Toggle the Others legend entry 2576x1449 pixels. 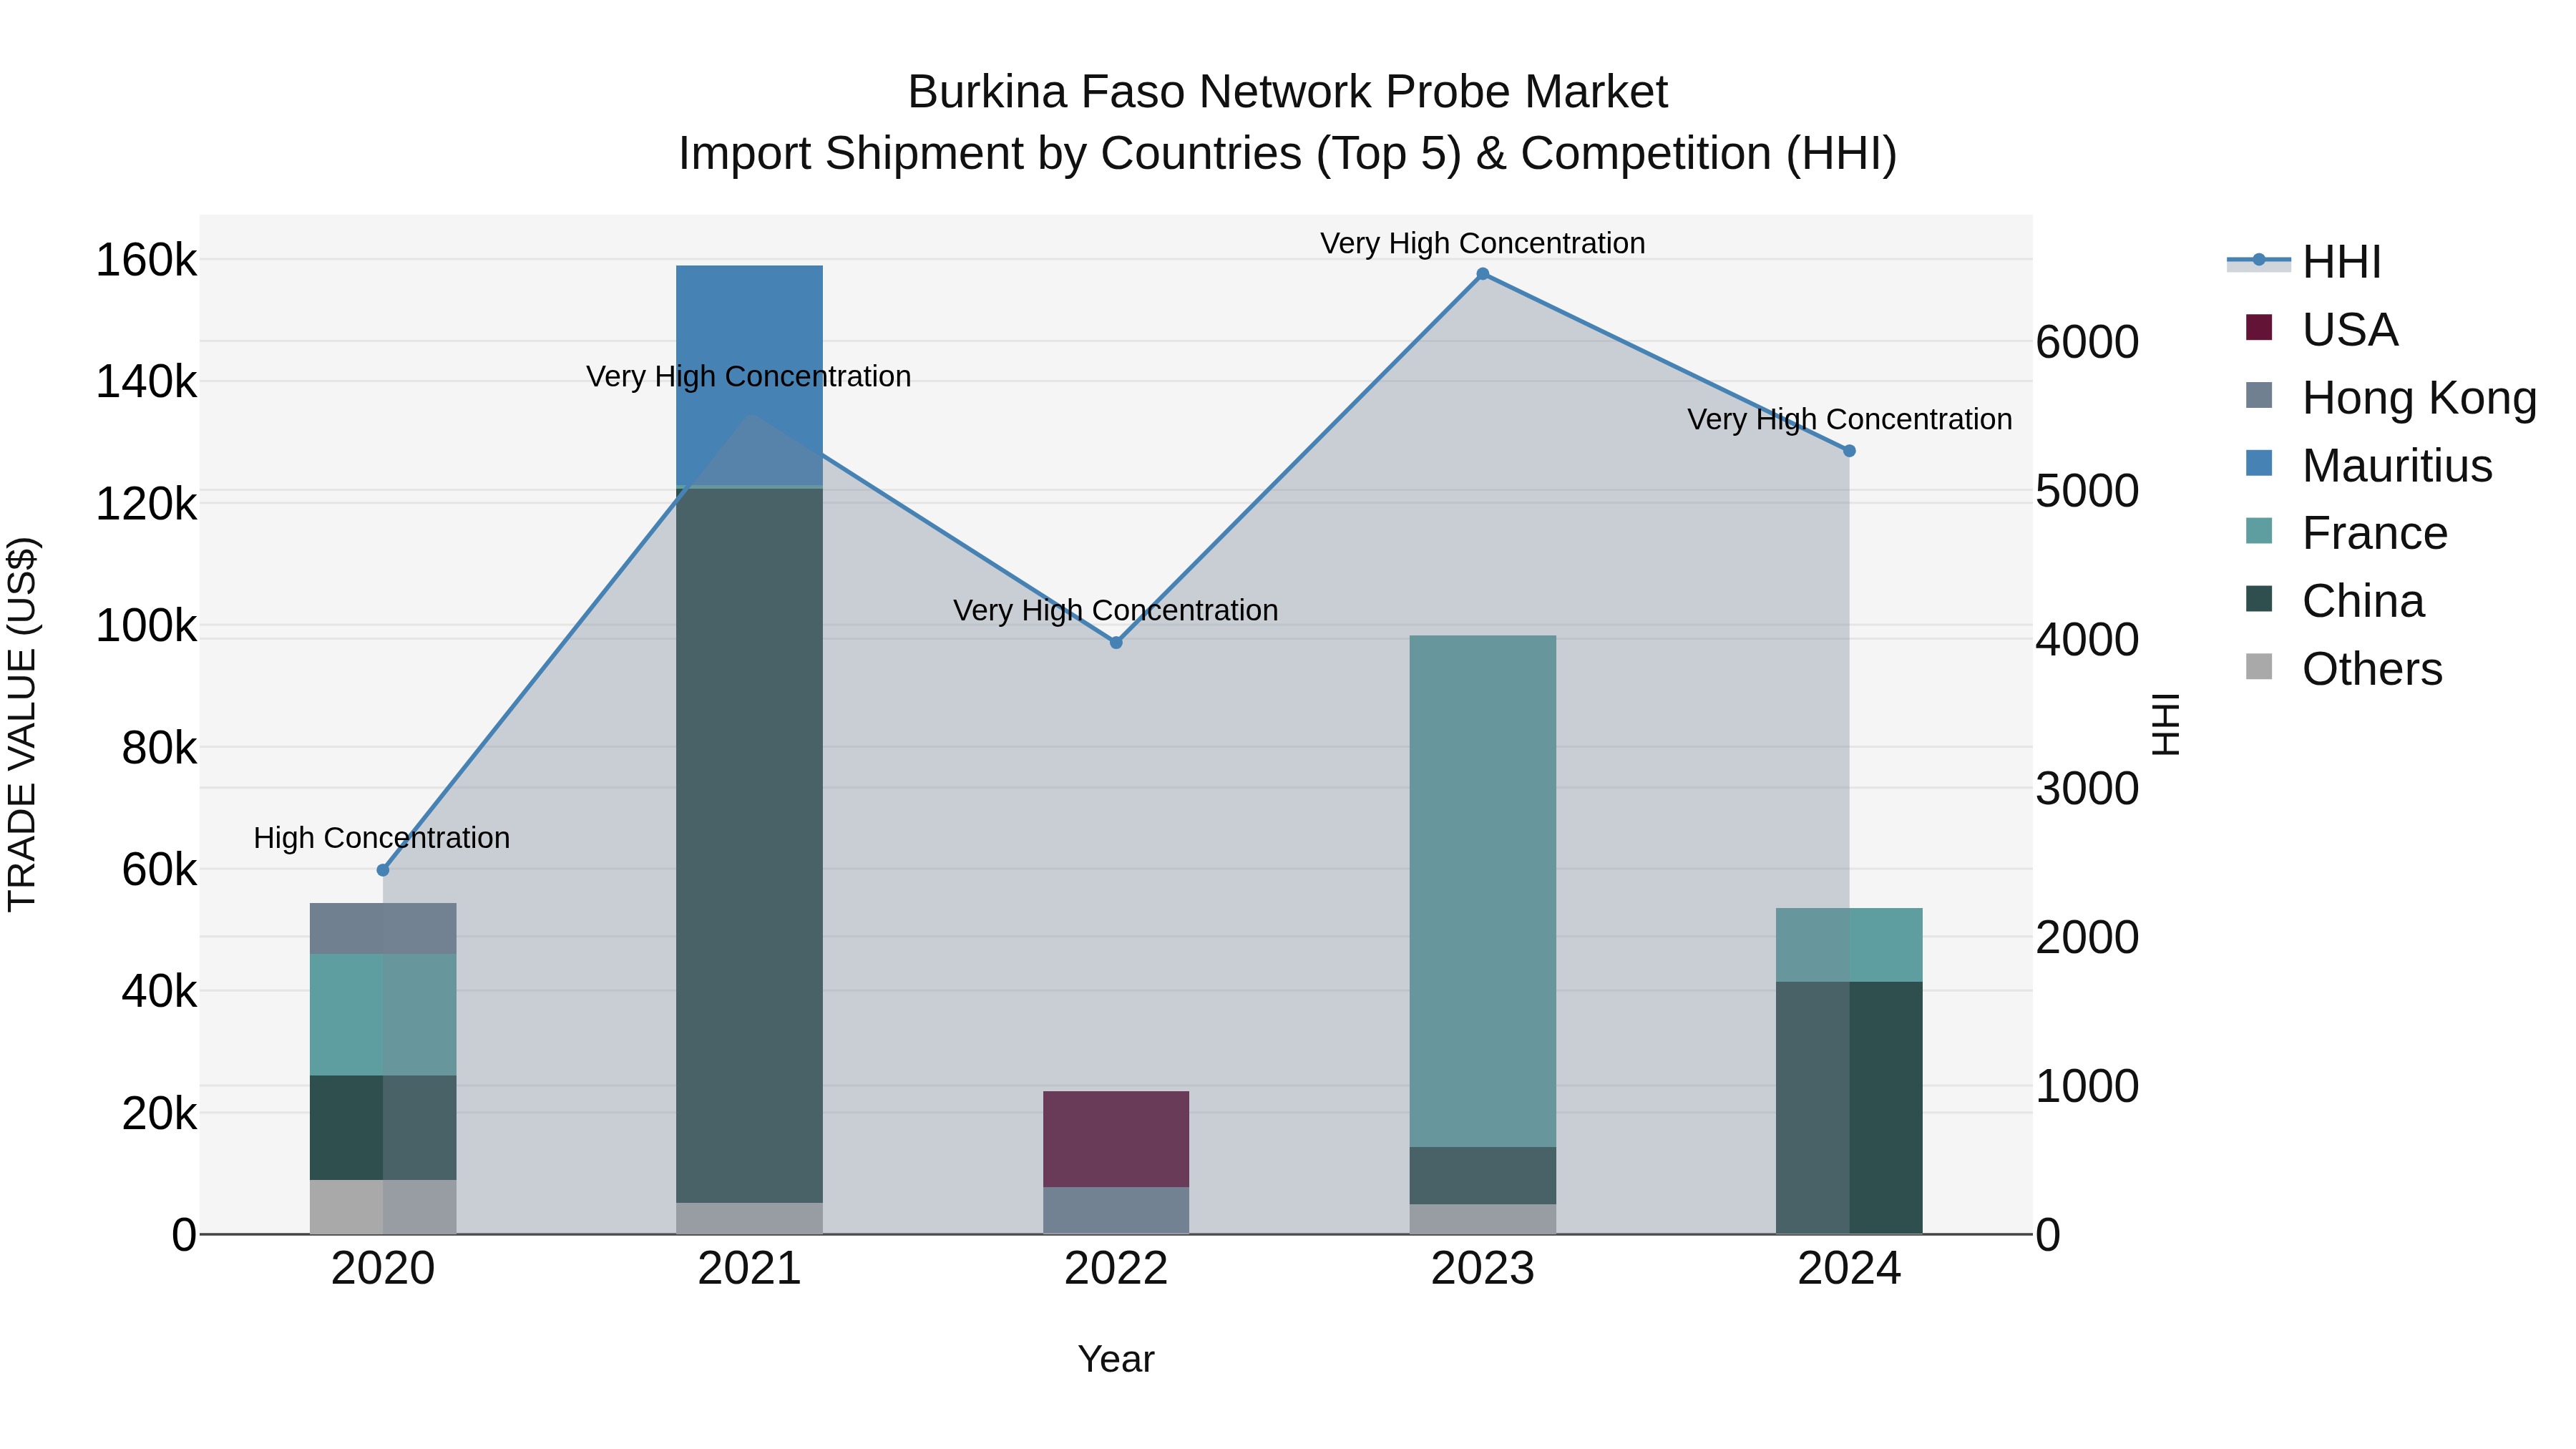click(x=2344, y=669)
